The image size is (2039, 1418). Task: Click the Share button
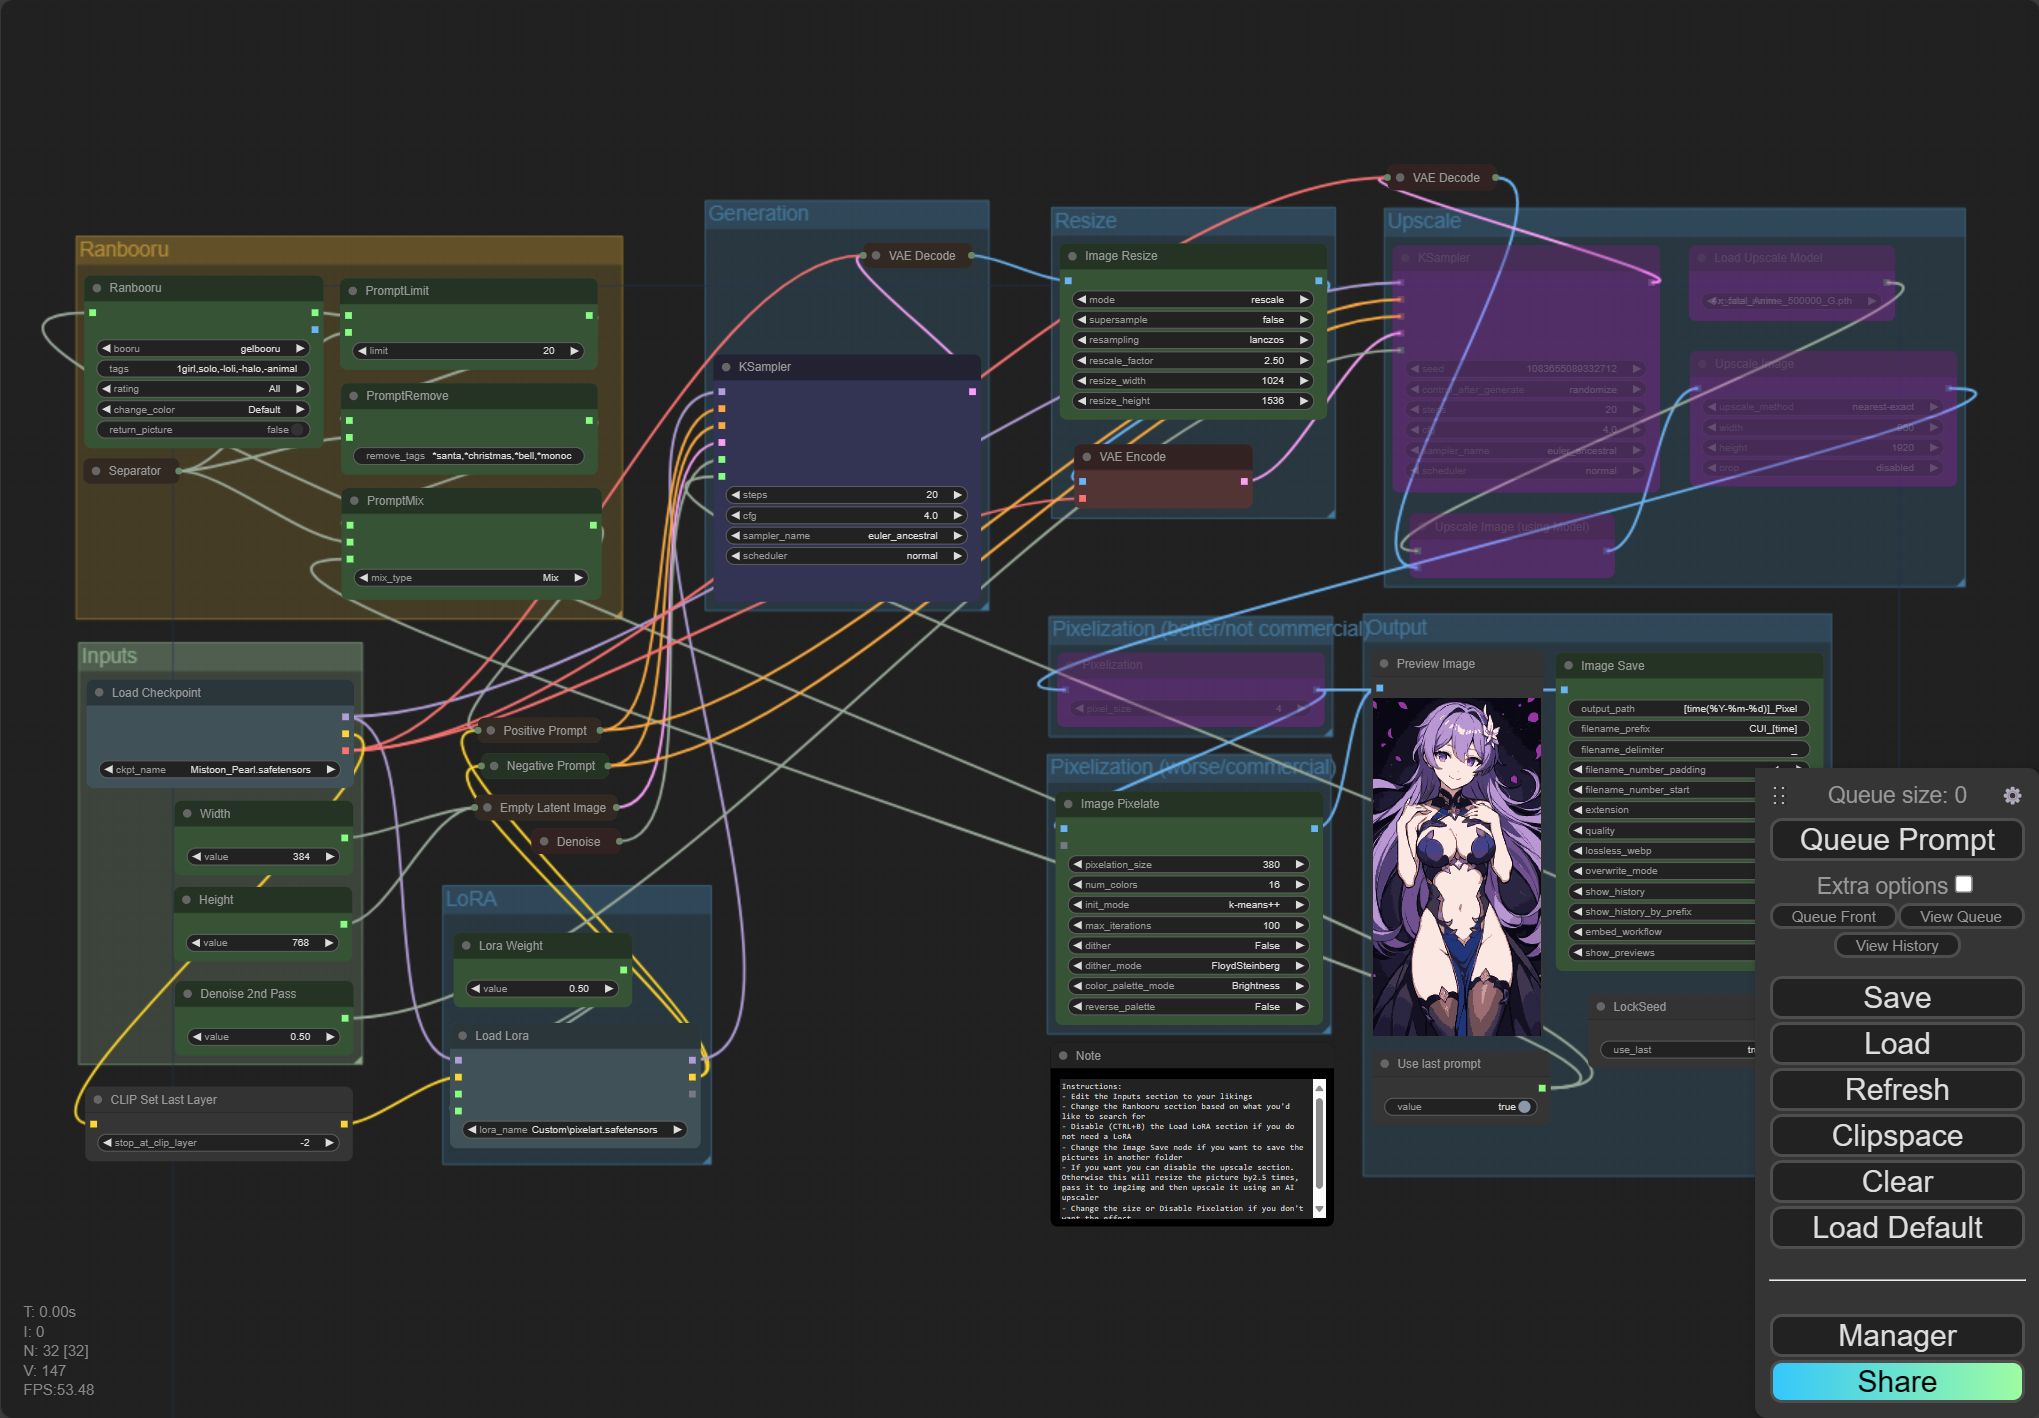tap(1897, 1381)
